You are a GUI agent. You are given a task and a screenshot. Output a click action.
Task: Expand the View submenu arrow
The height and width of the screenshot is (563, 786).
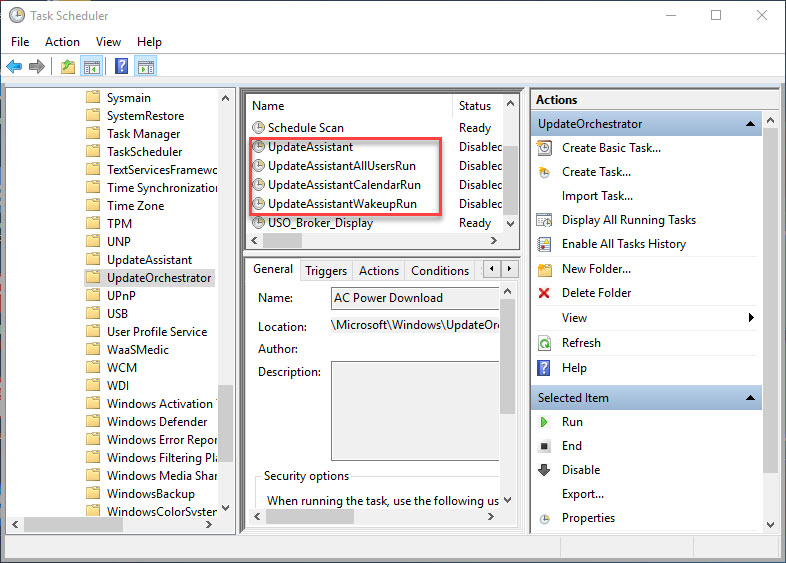pos(751,318)
